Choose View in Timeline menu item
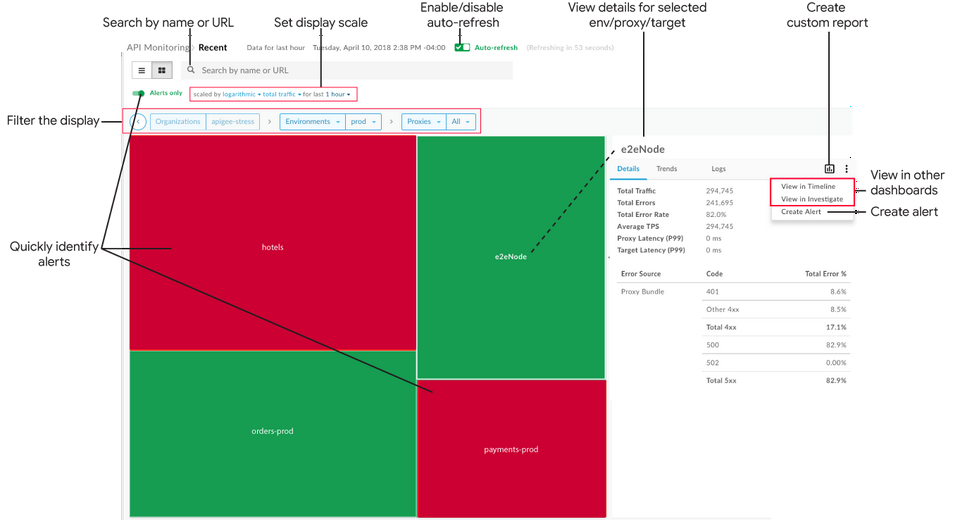The image size is (960, 520). tap(808, 186)
